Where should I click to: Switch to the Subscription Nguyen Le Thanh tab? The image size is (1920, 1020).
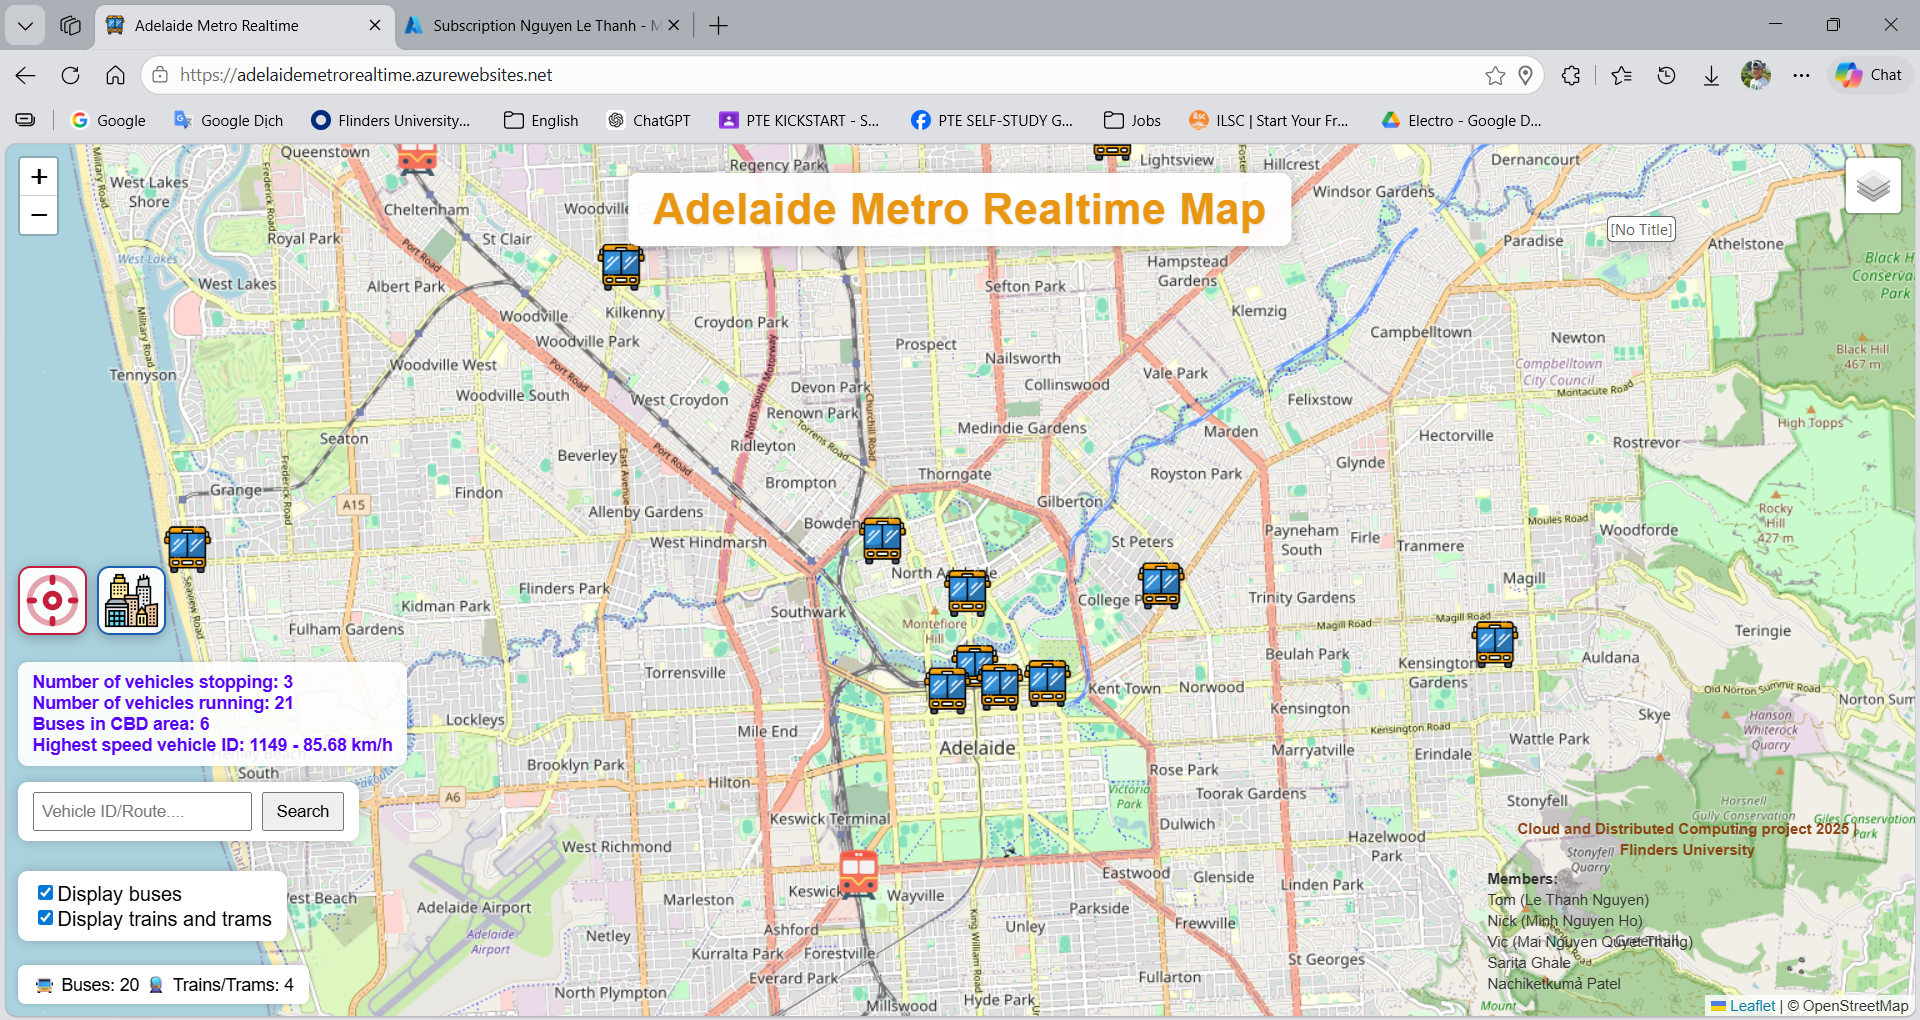tap(540, 25)
